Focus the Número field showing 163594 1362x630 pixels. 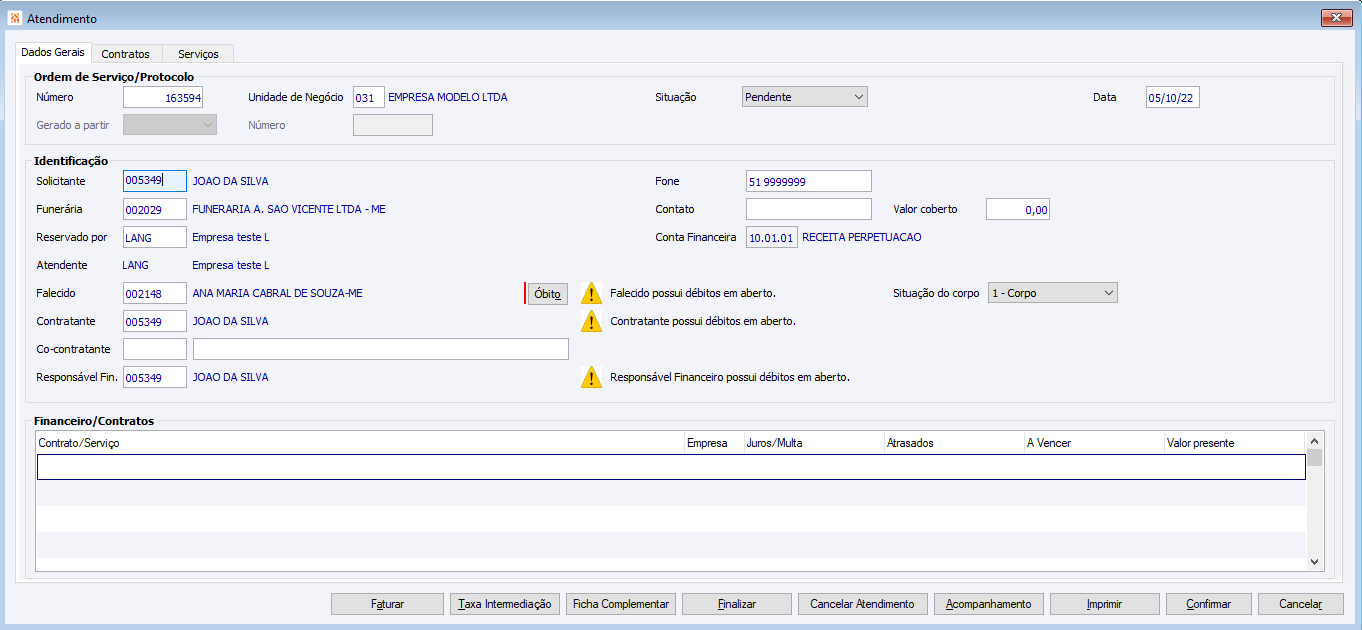pos(163,97)
